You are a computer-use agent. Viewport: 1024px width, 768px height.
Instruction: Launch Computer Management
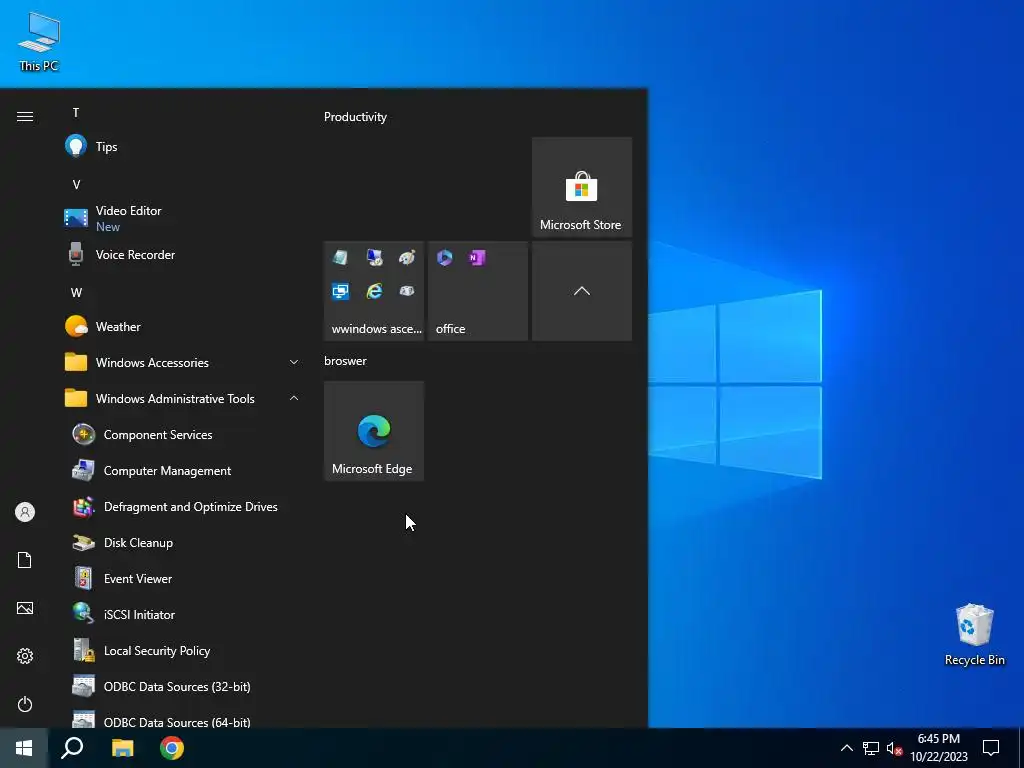pos(182,470)
